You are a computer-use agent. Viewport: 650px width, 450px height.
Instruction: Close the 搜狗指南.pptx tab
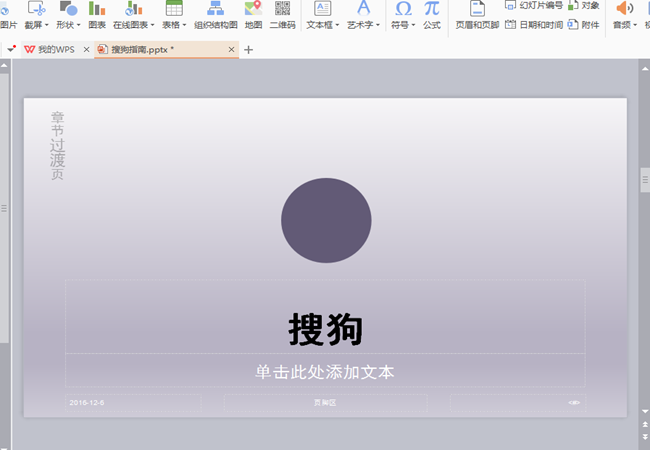pos(231,50)
